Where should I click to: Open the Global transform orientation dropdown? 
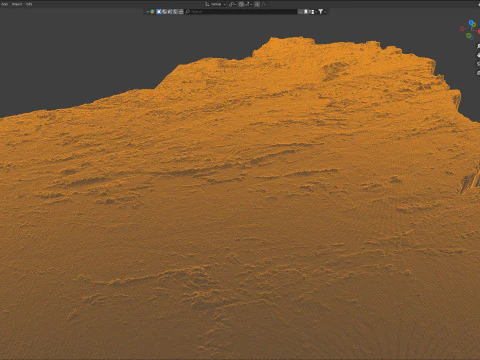(216, 4)
